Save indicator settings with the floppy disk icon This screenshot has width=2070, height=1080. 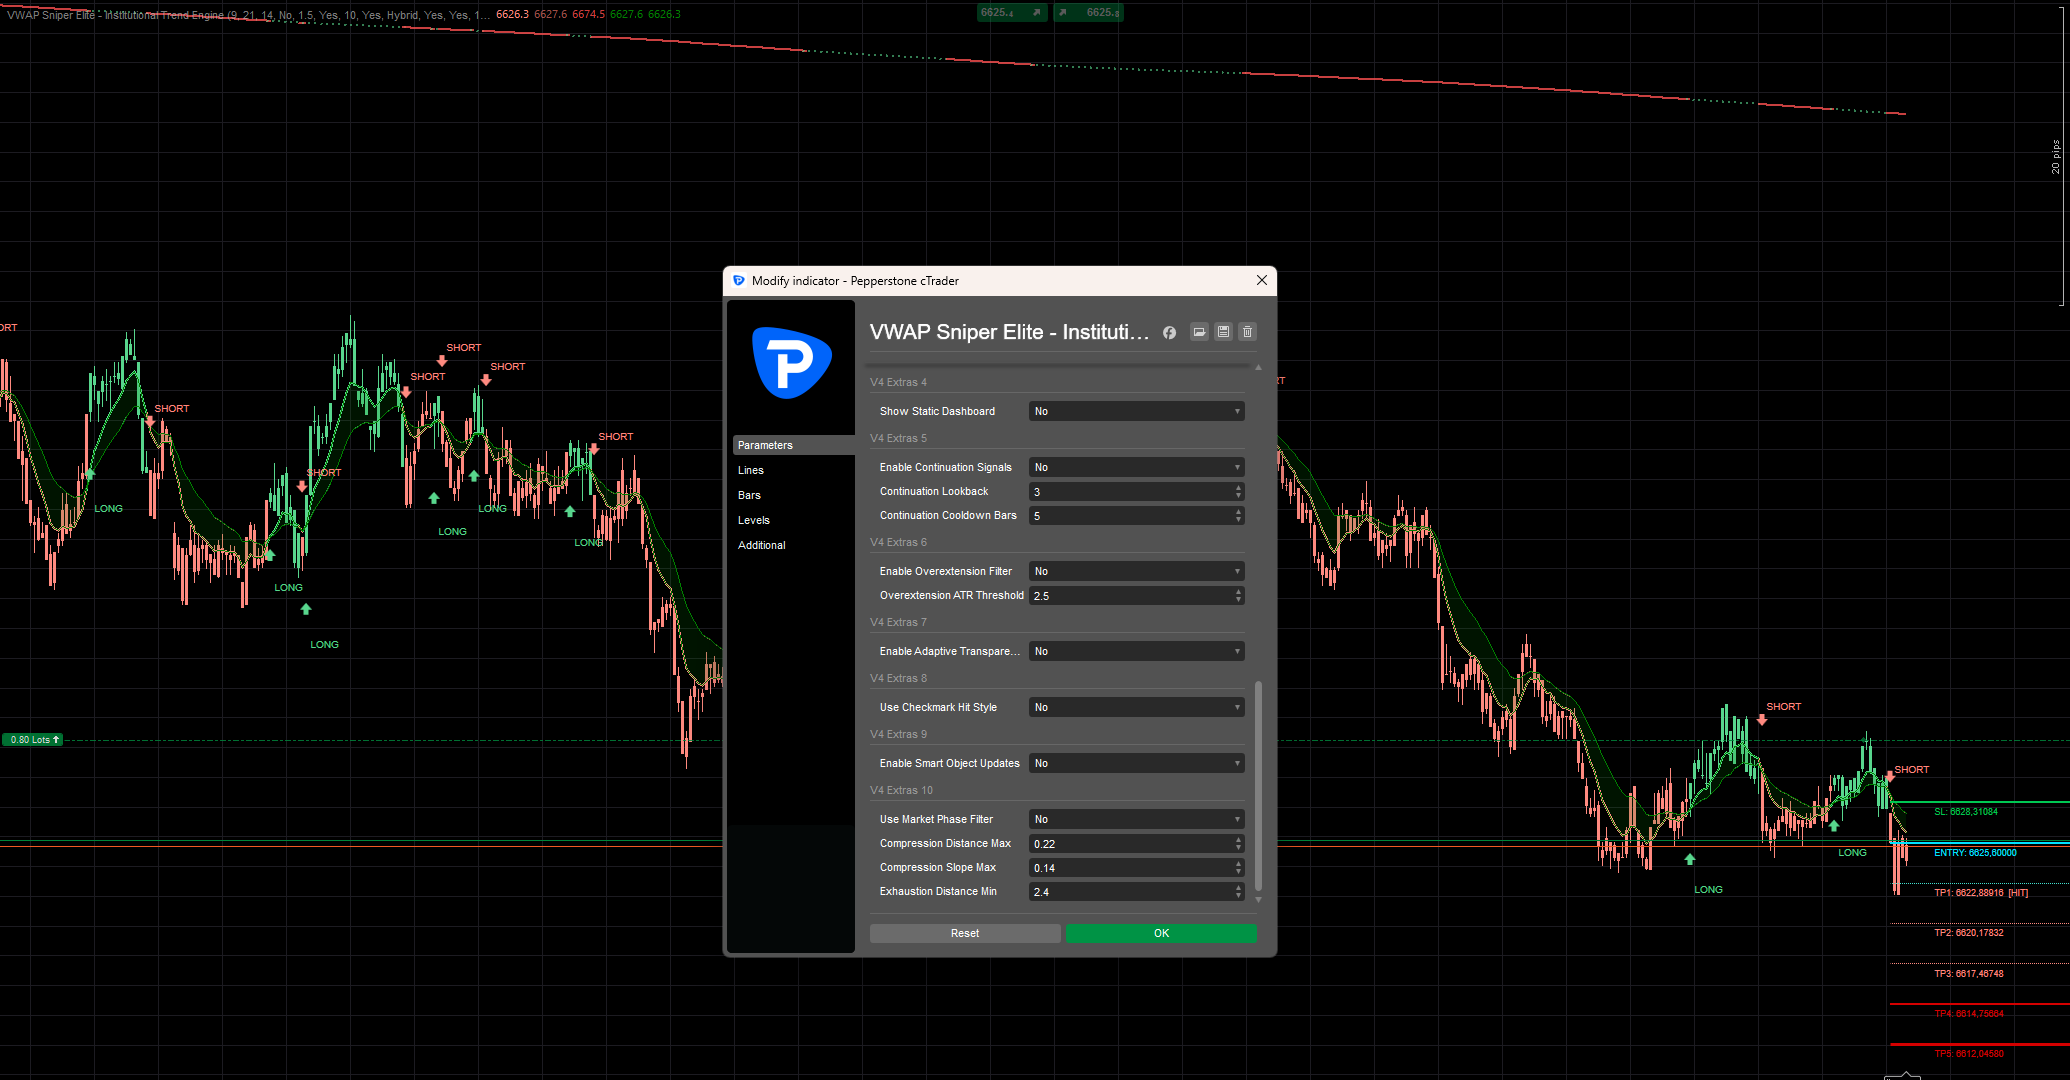coord(1223,332)
